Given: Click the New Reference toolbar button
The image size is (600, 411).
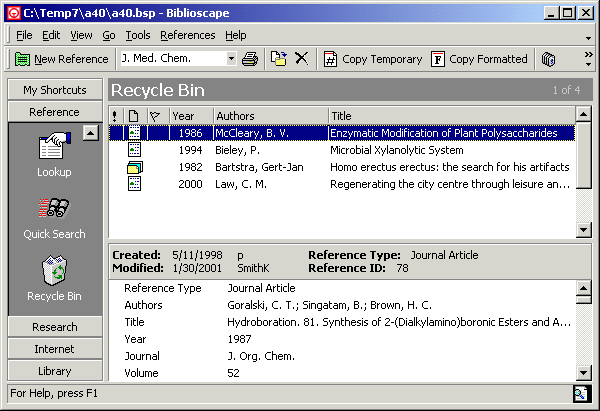Looking at the screenshot, I should point(62,59).
